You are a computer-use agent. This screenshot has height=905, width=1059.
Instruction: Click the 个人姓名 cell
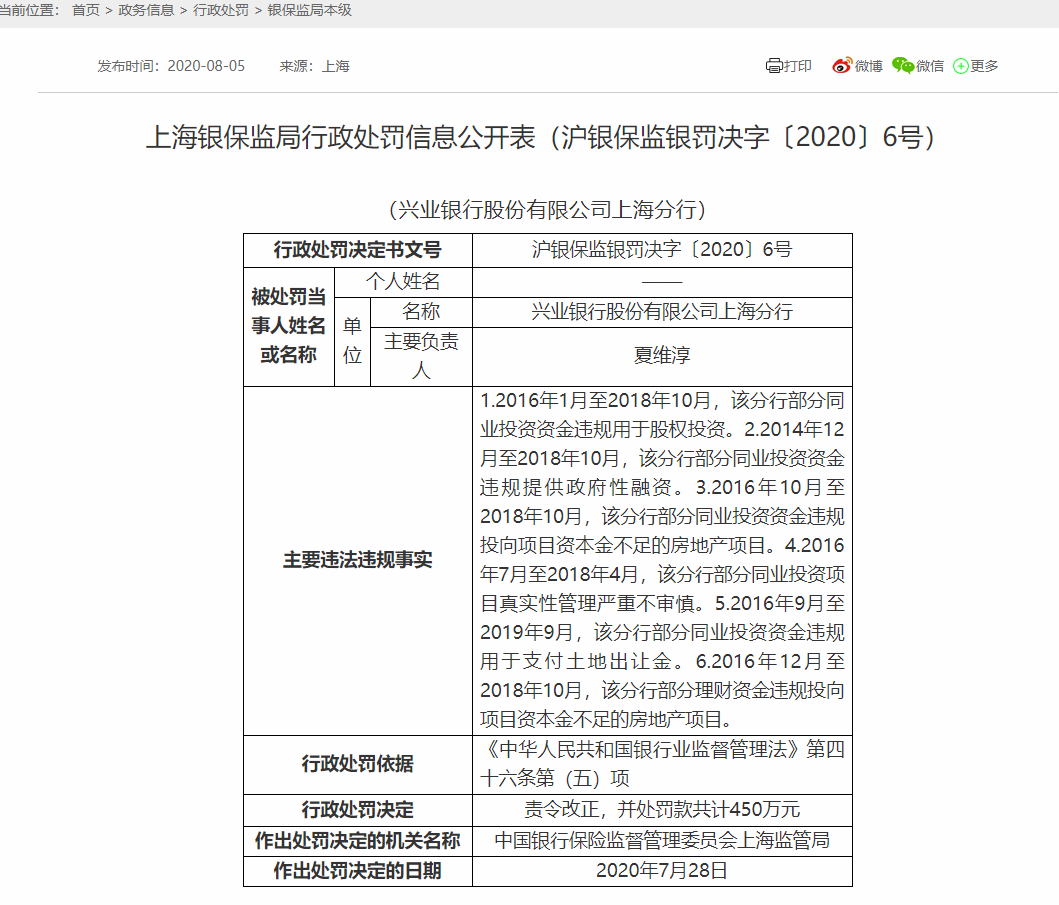[x=403, y=282]
